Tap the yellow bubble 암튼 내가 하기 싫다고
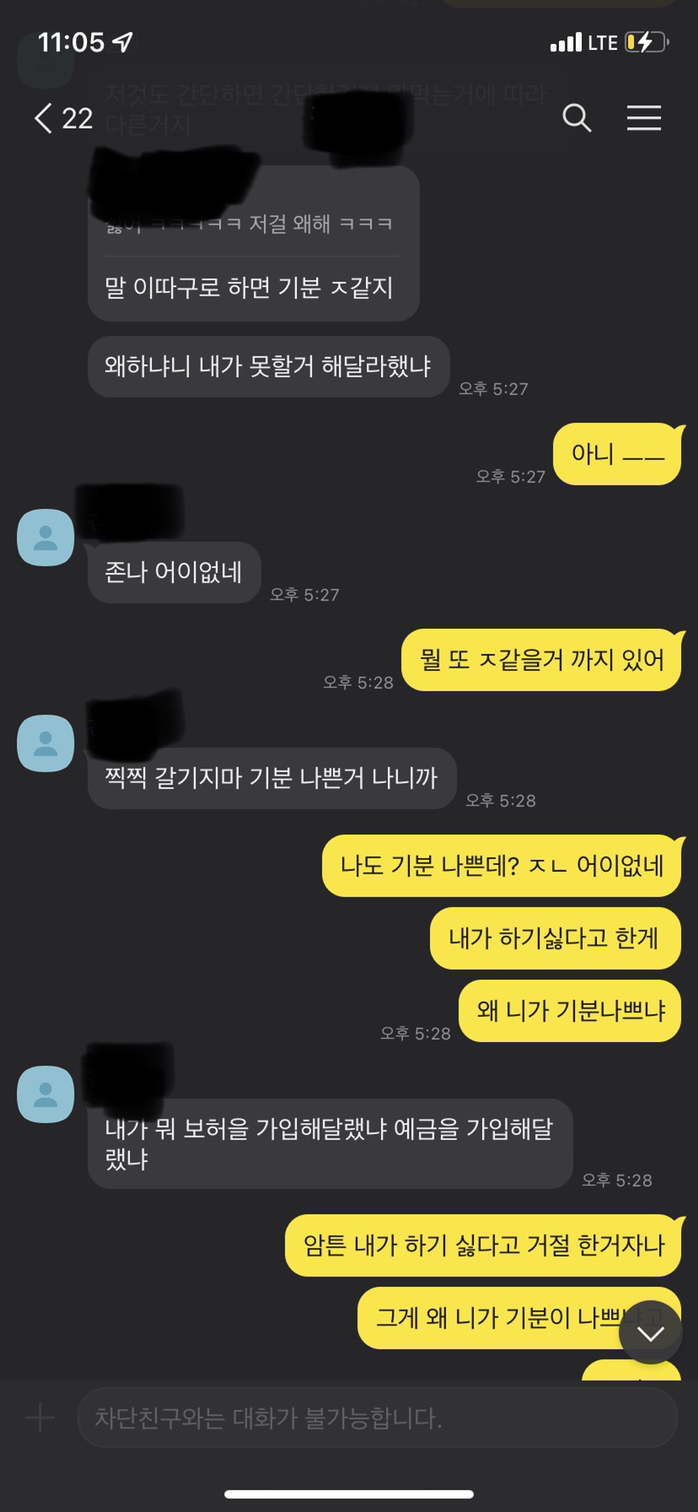698x1512 pixels. point(484,1246)
